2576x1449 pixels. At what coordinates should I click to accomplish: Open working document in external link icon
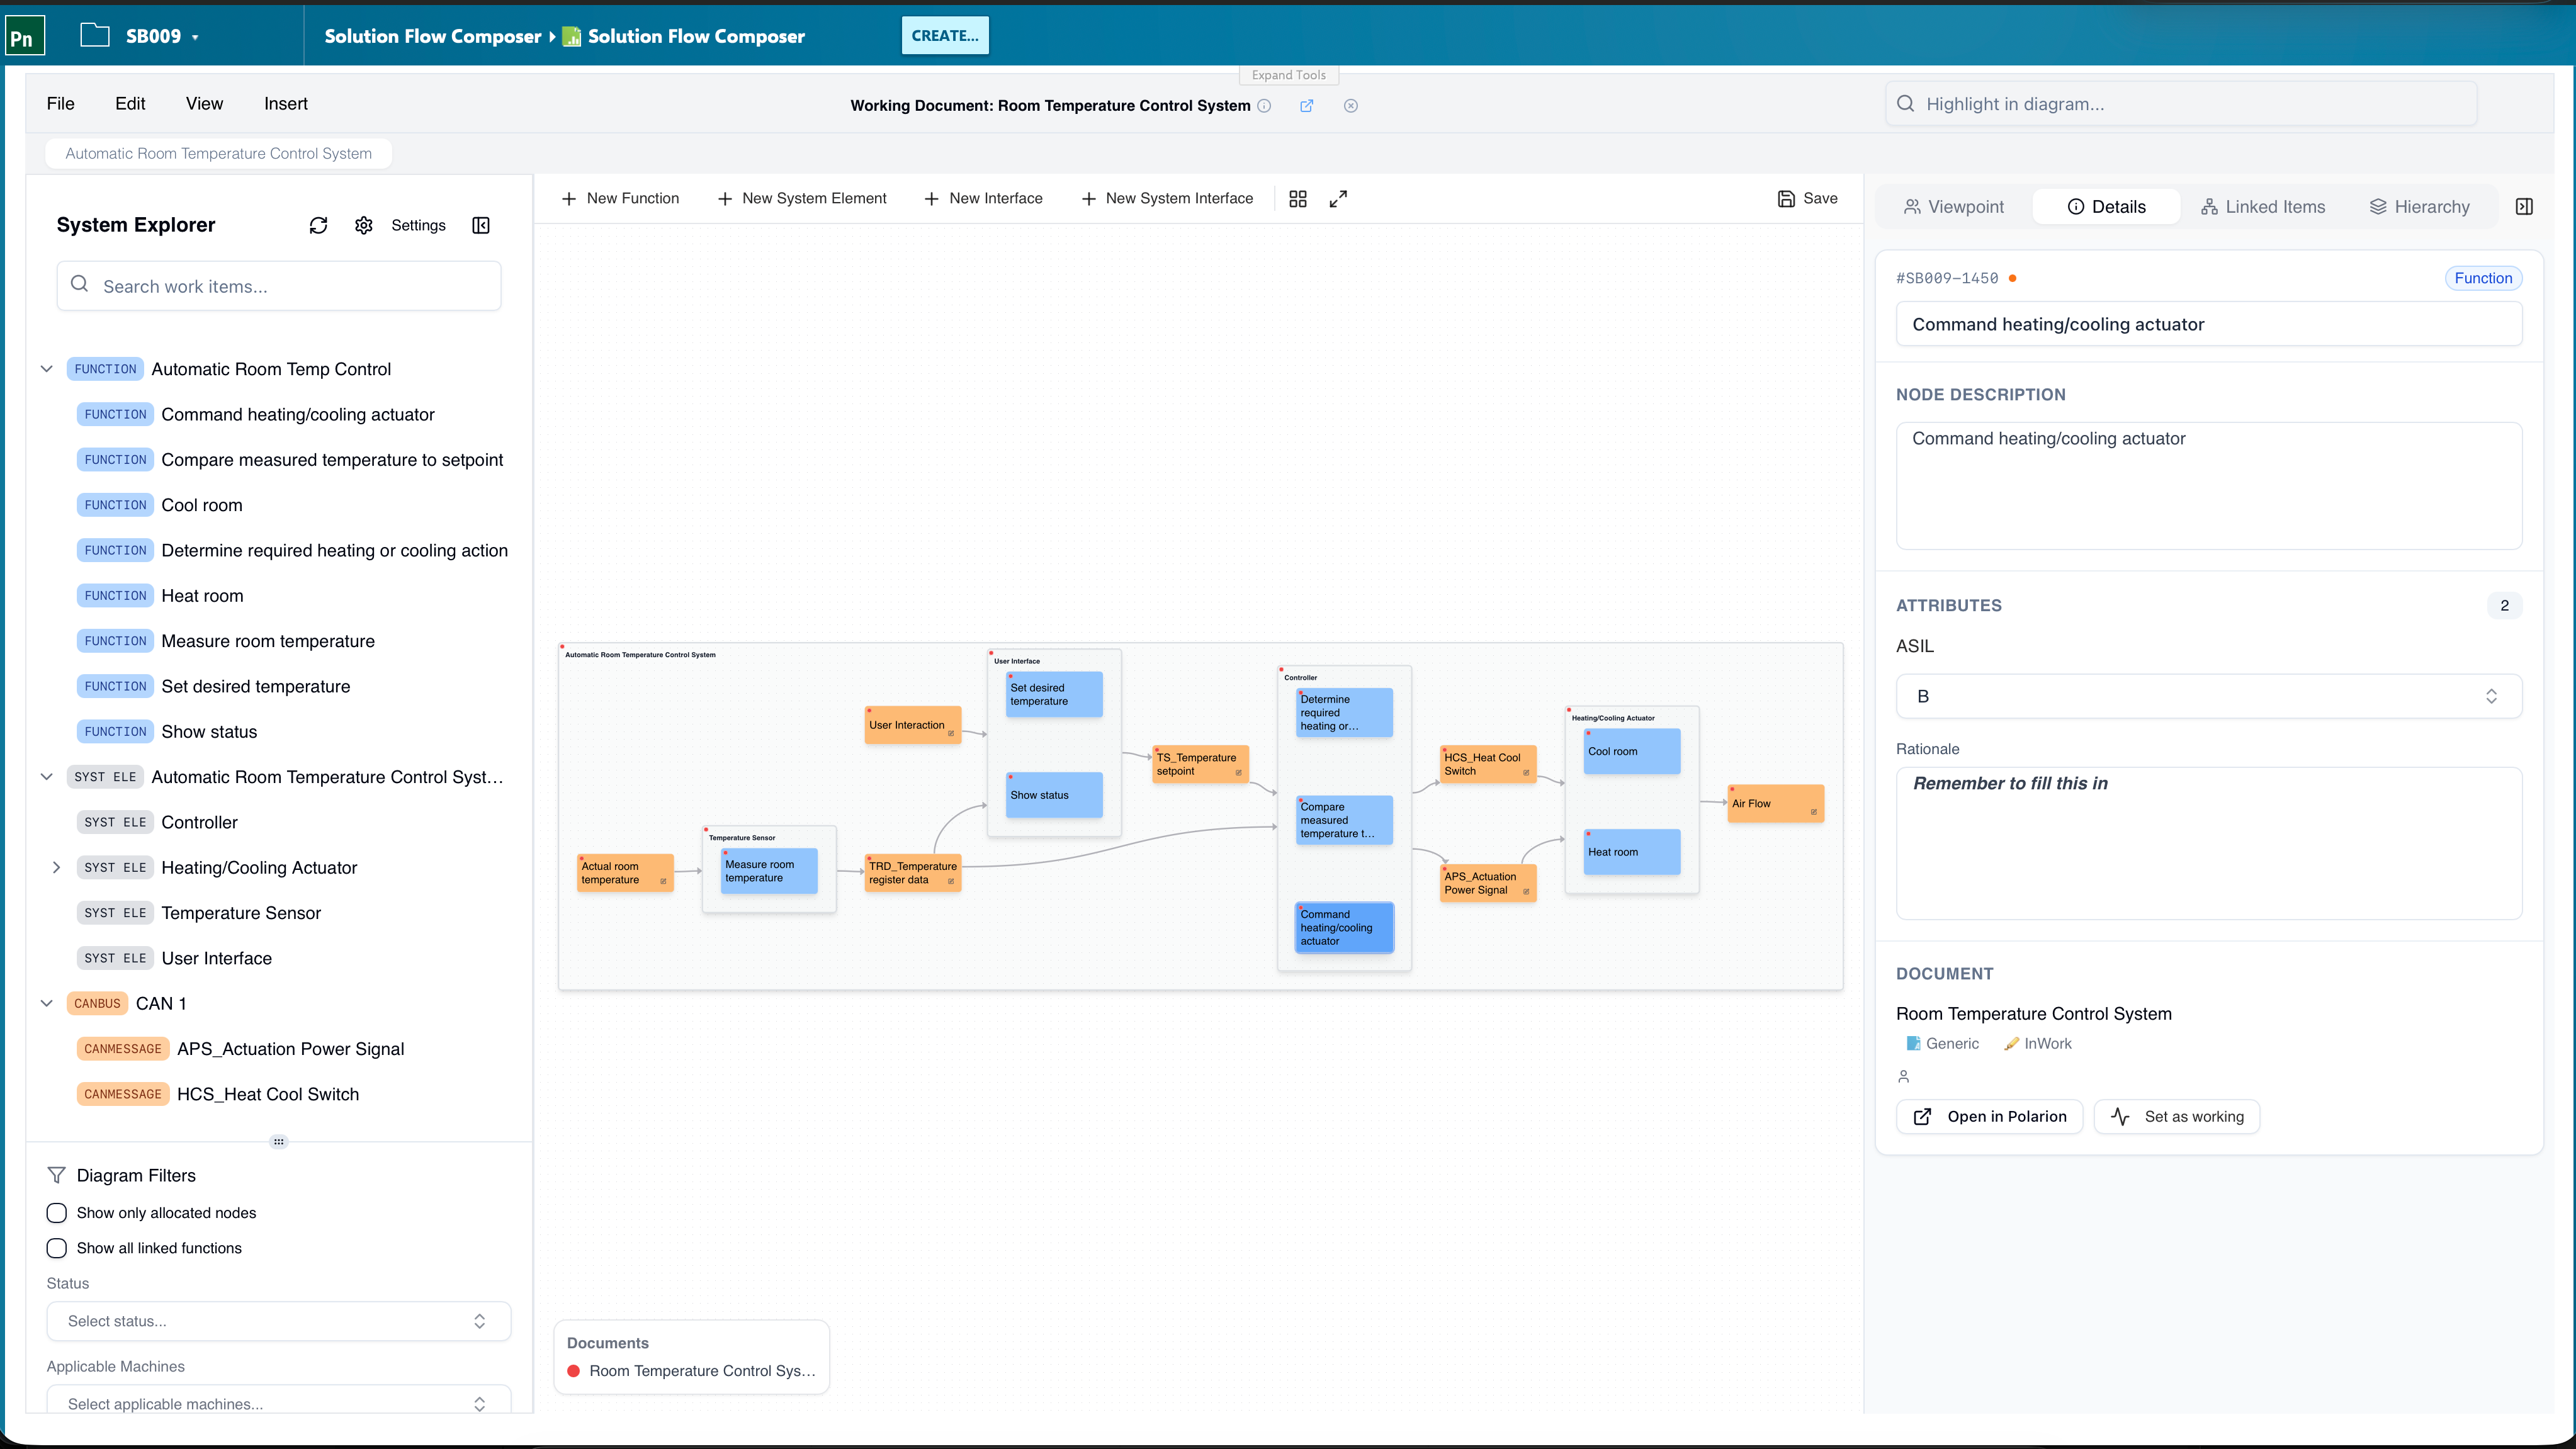(1306, 106)
